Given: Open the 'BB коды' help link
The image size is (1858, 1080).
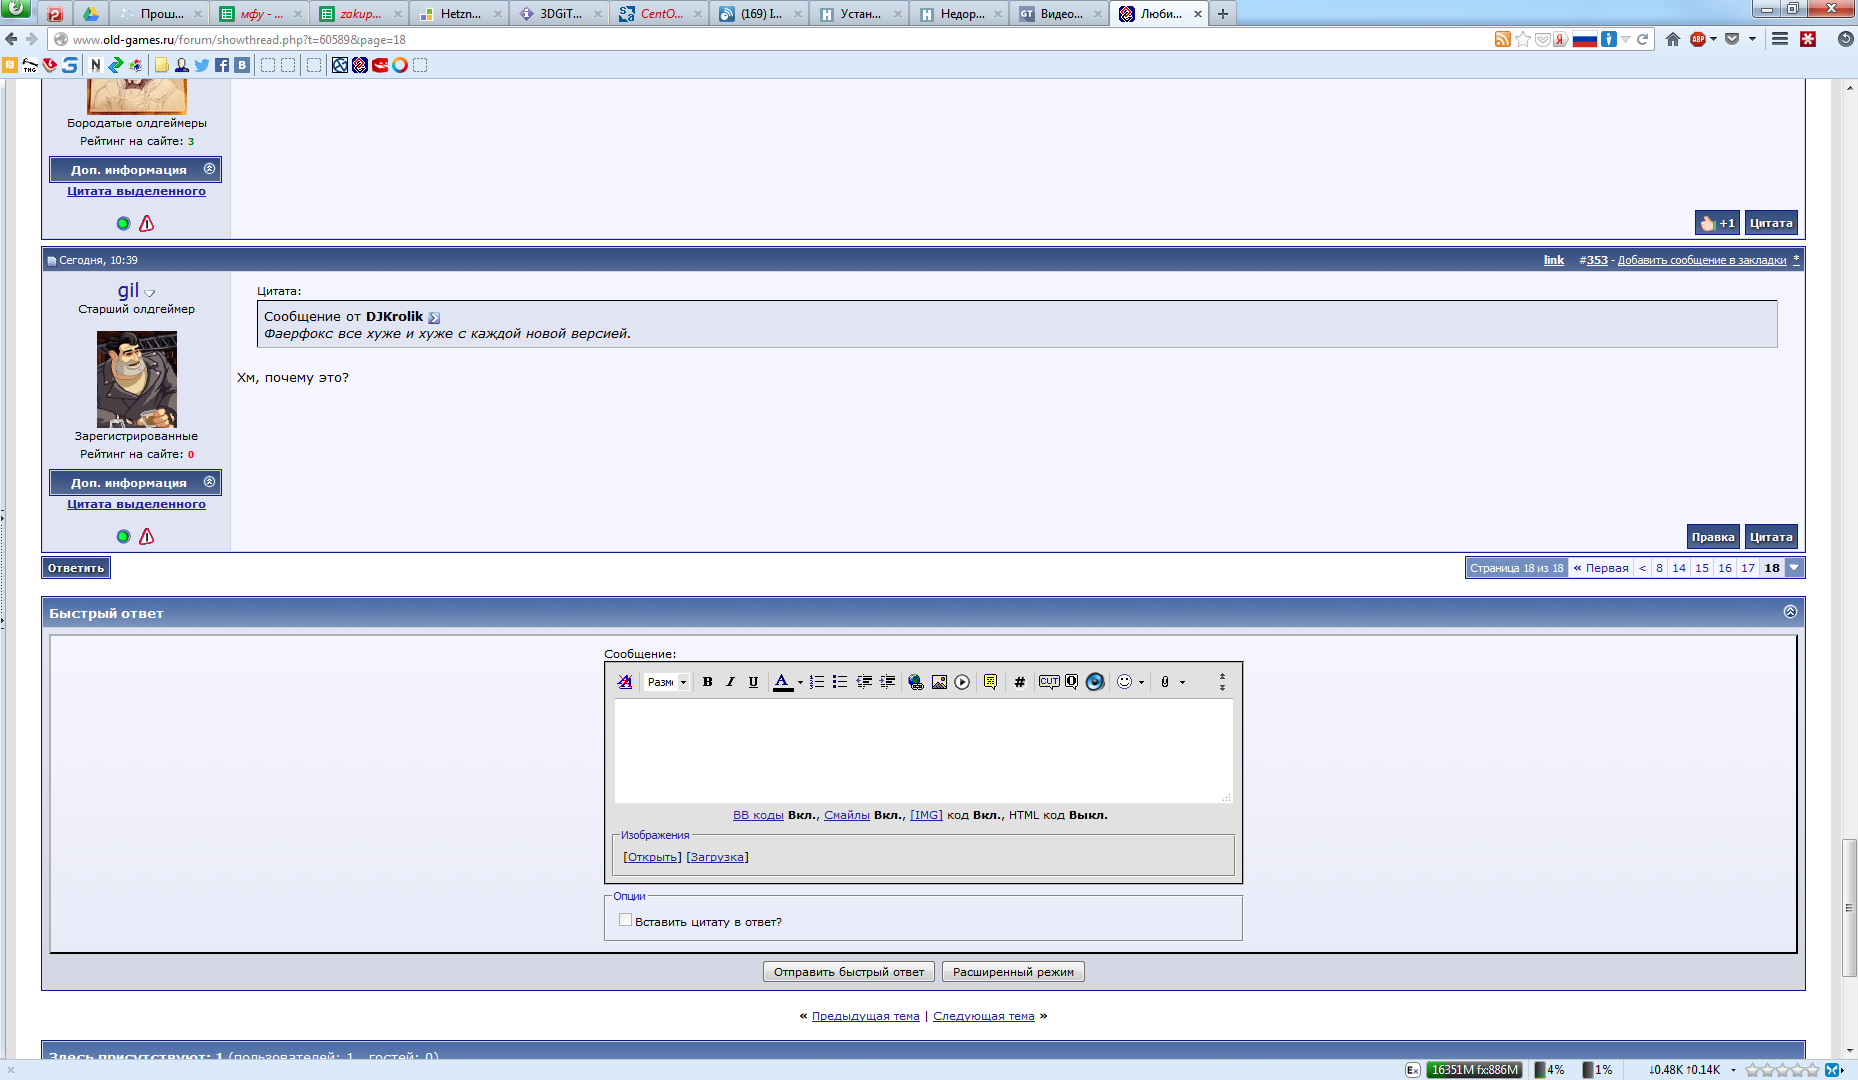Looking at the screenshot, I should click(758, 815).
